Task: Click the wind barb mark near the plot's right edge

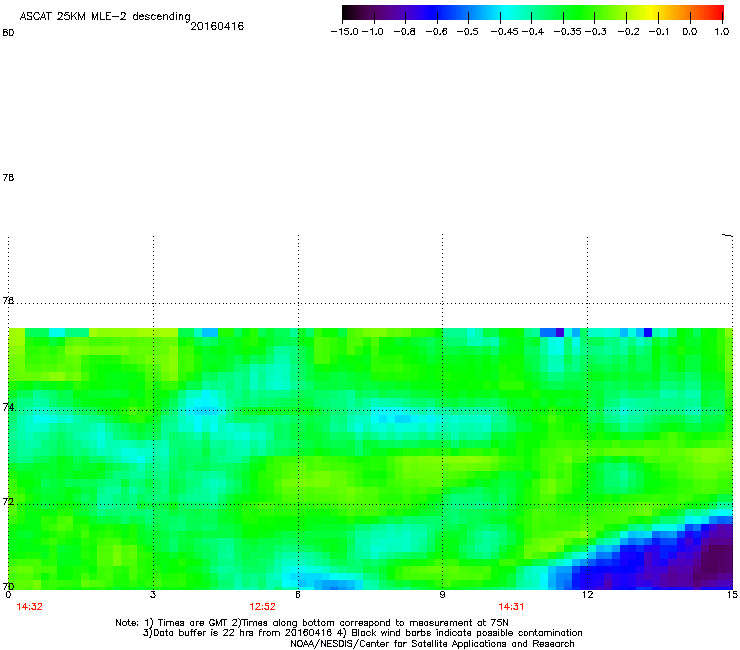Action: (x=727, y=235)
